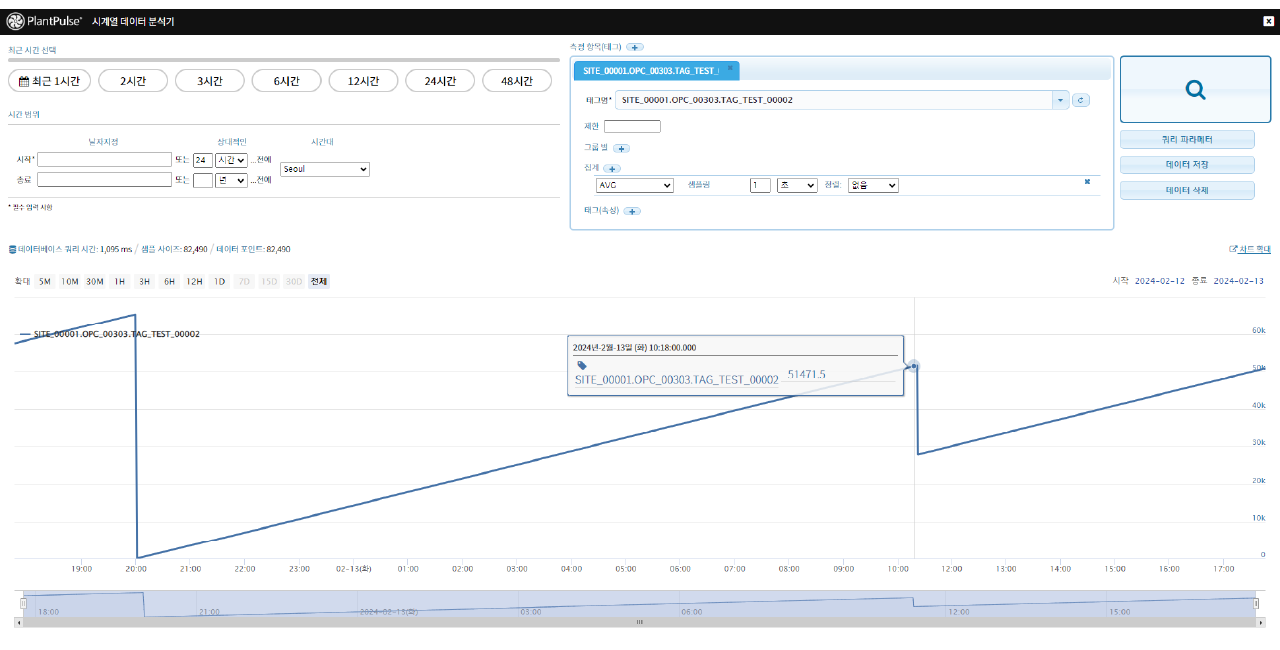Toggle the 1H zoom range button
The height and width of the screenshot is (650, 1280).
point(120,282)
